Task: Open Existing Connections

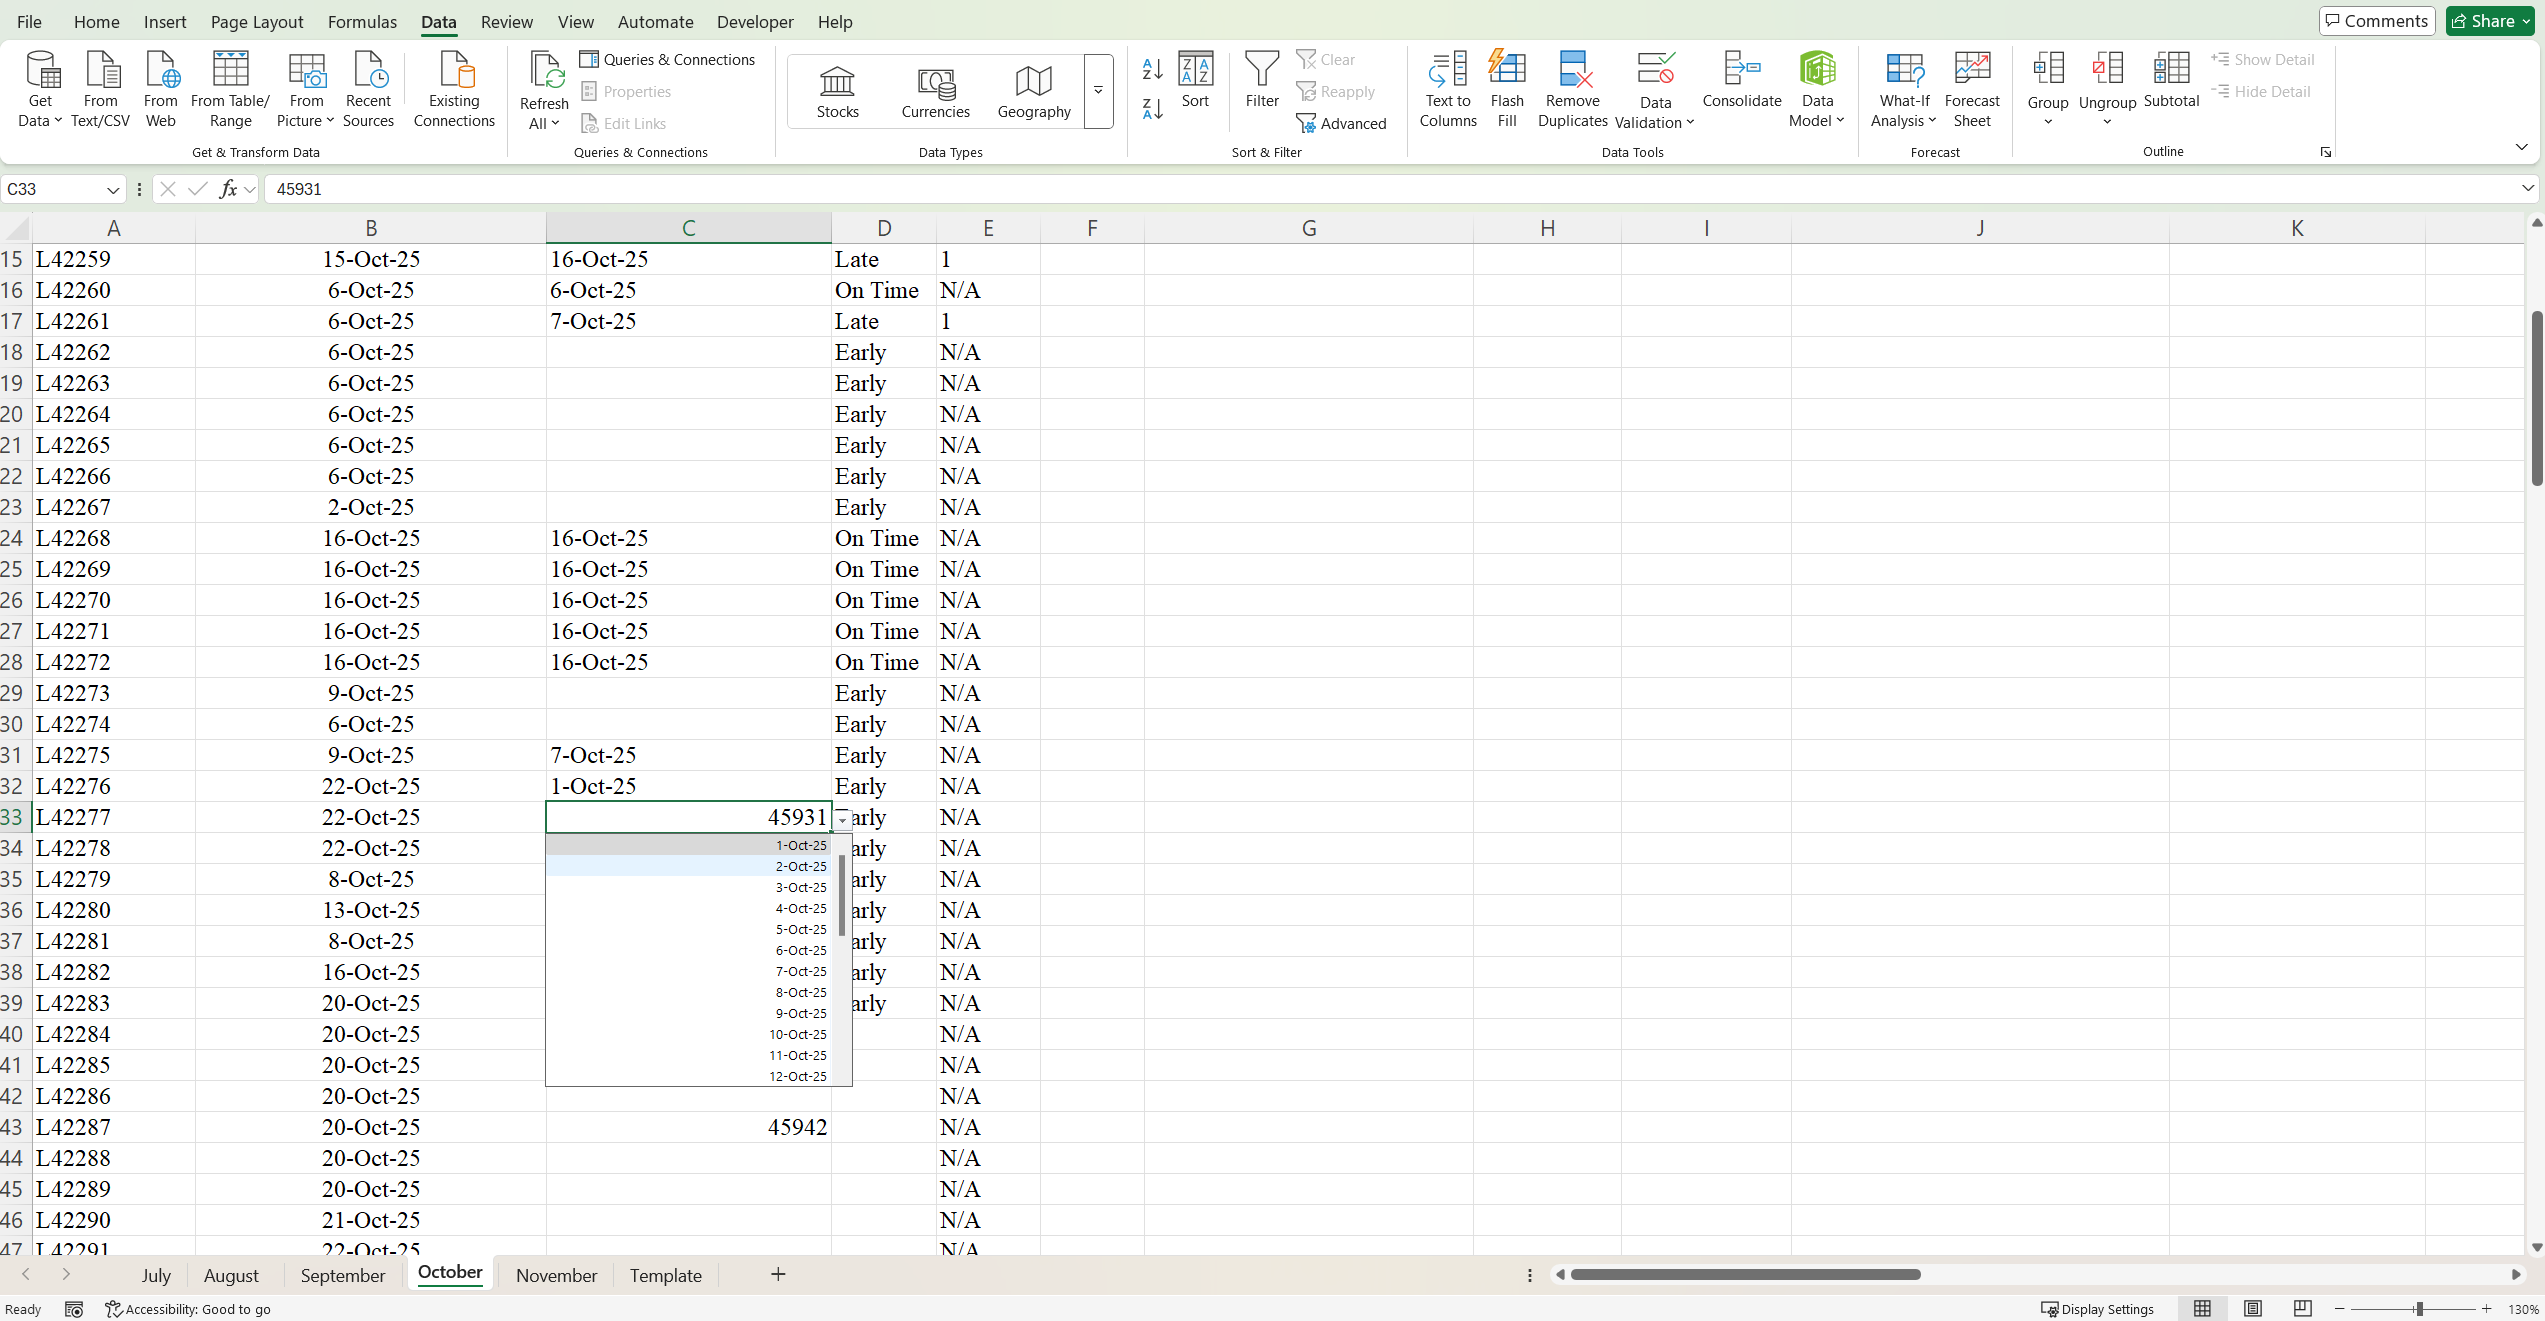Action: (x=454, y=90)
